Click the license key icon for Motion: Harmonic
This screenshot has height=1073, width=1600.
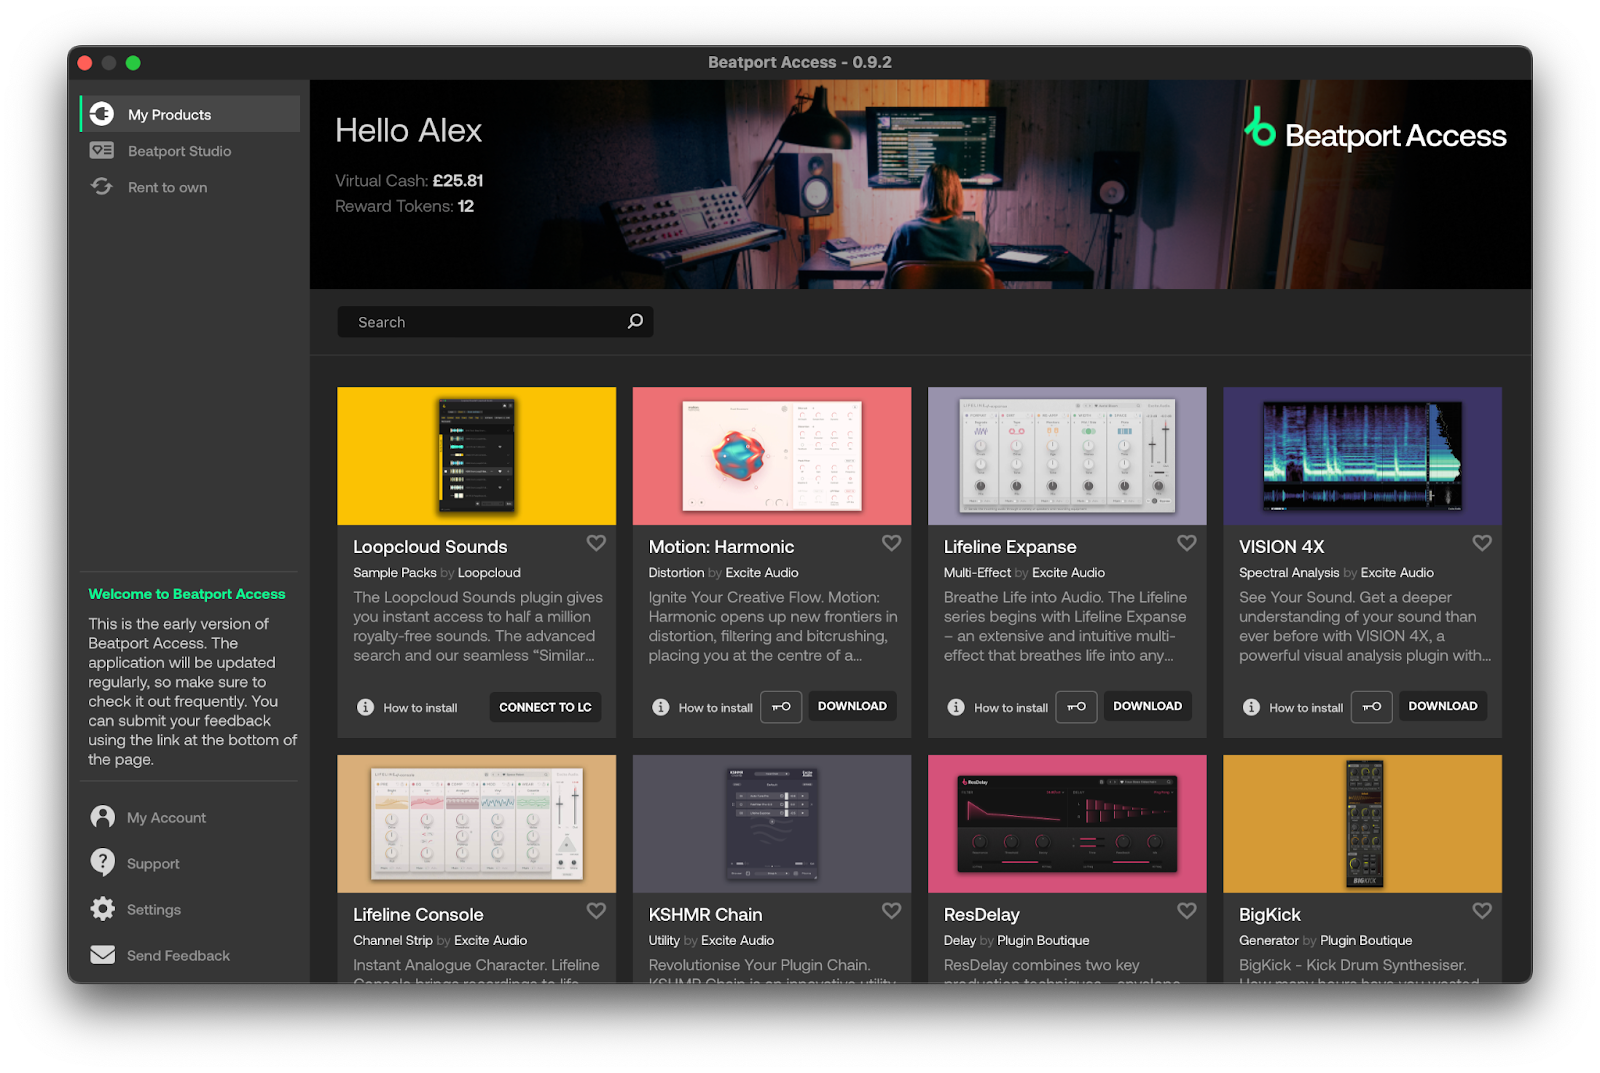[x=781, y=707]
